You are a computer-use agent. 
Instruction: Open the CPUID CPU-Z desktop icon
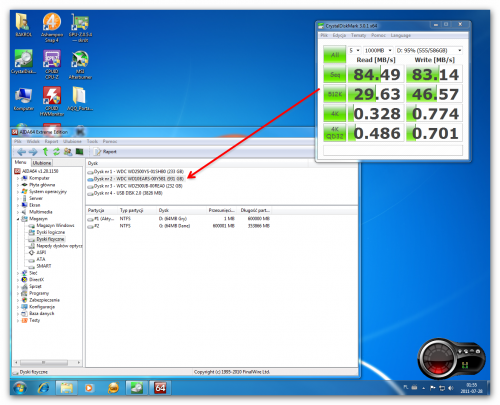(52, 65)
